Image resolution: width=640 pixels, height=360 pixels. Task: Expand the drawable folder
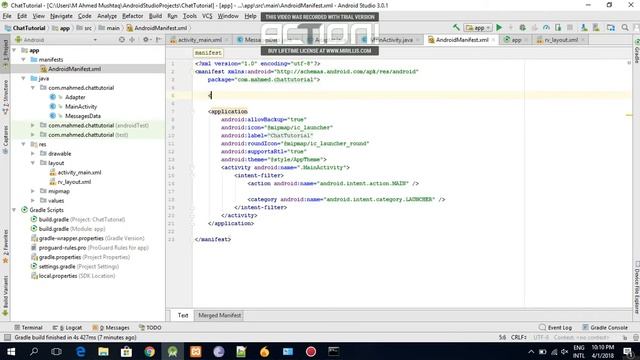point(33,153)
